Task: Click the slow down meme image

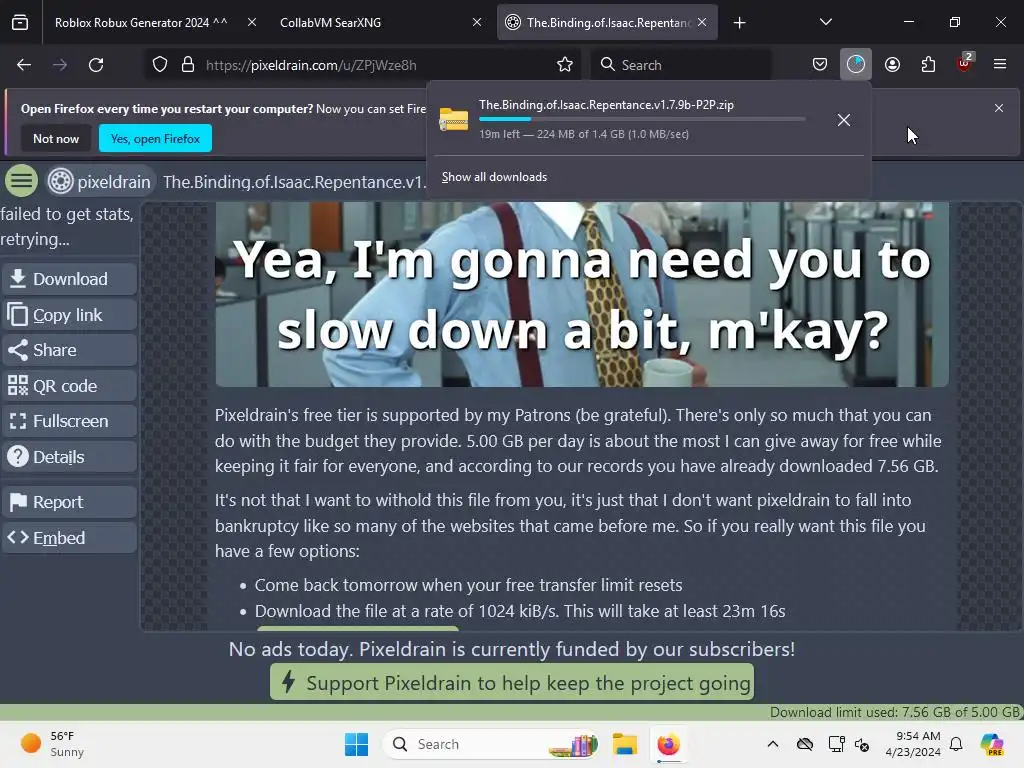Action: point(582,294)
